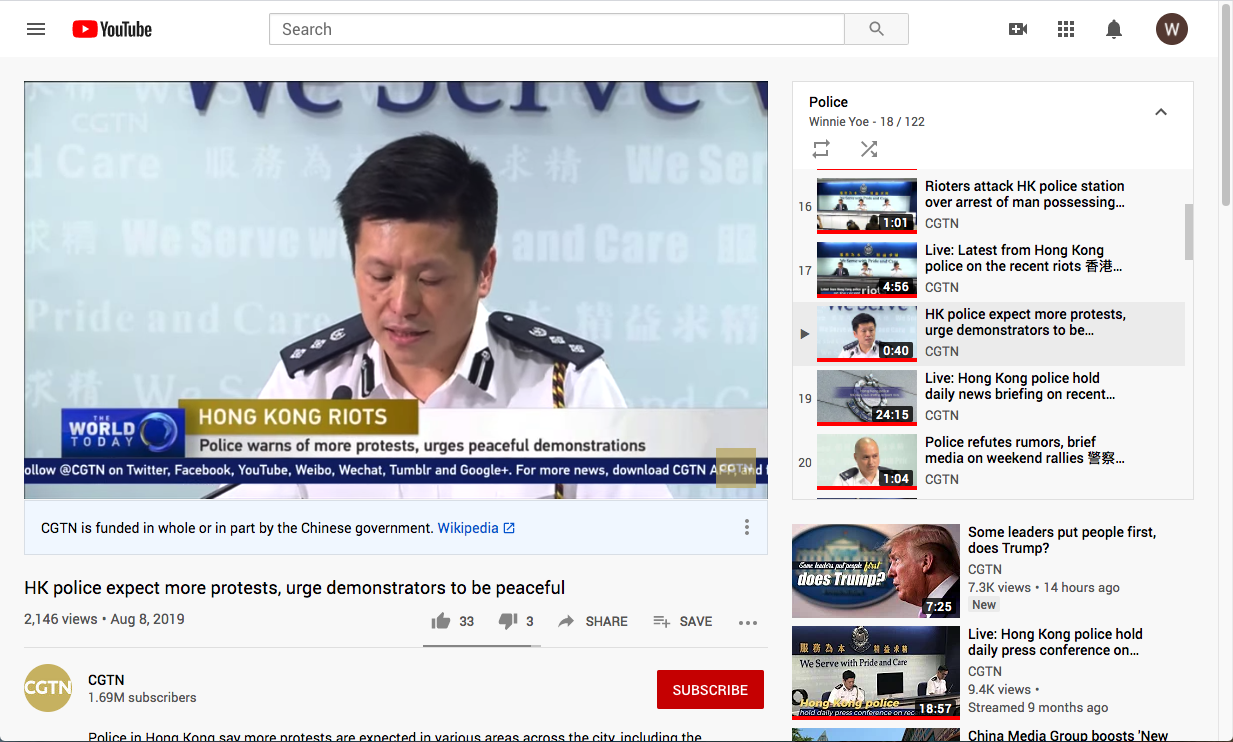Image resolution: width=1233 pixels, height=742 pixels.
Task: Subscribe to the CGTN channel
Action: [x=710, y=690]
